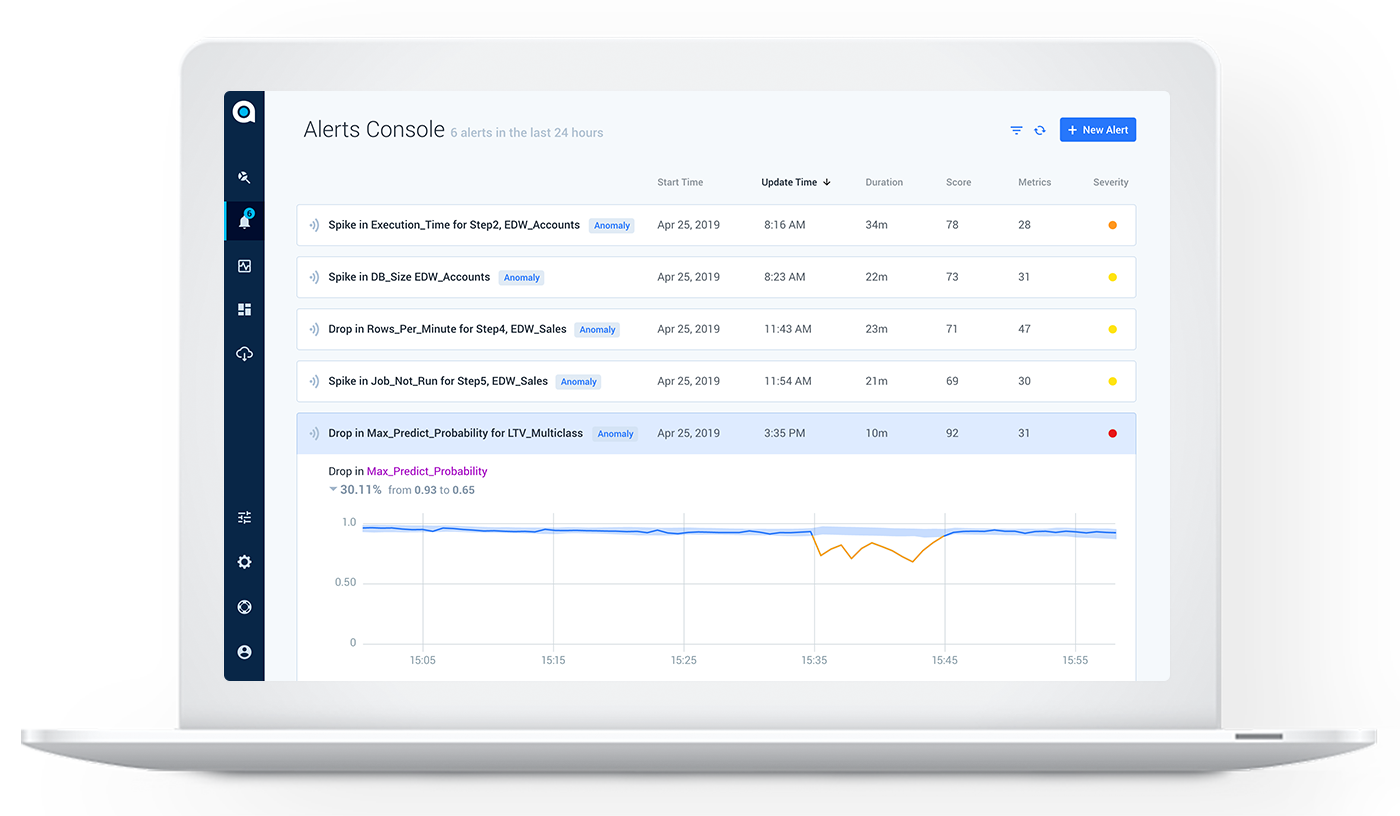Screen dimensions: 1400x816
Task: Sort by Duration column
Action: click(x=884, y=182)
